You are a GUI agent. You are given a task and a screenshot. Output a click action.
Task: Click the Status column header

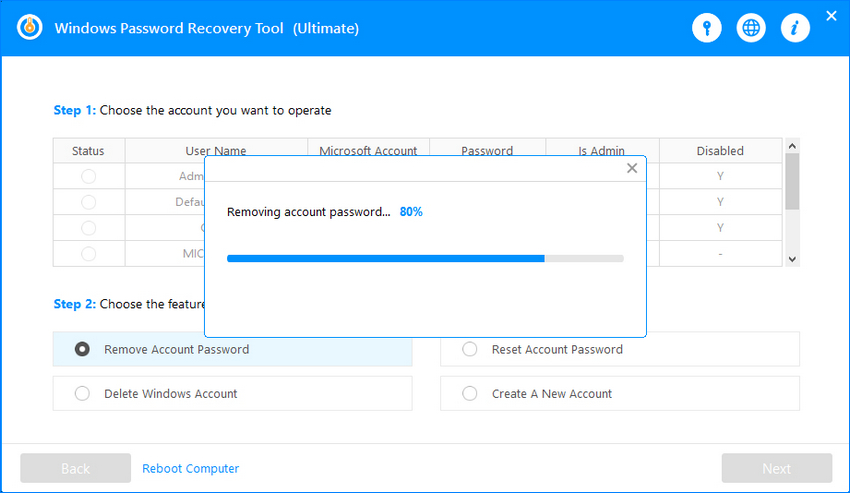(88, 151)
